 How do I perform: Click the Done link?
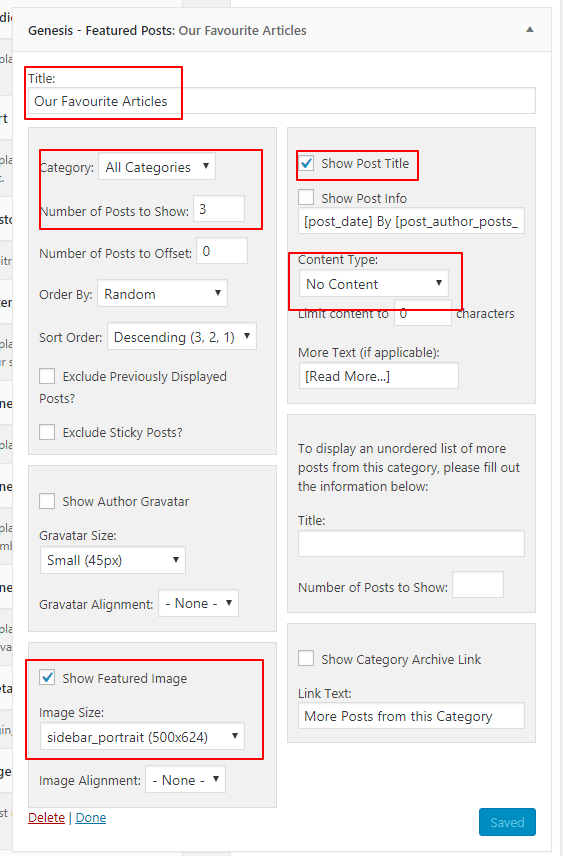coord(91,817)
